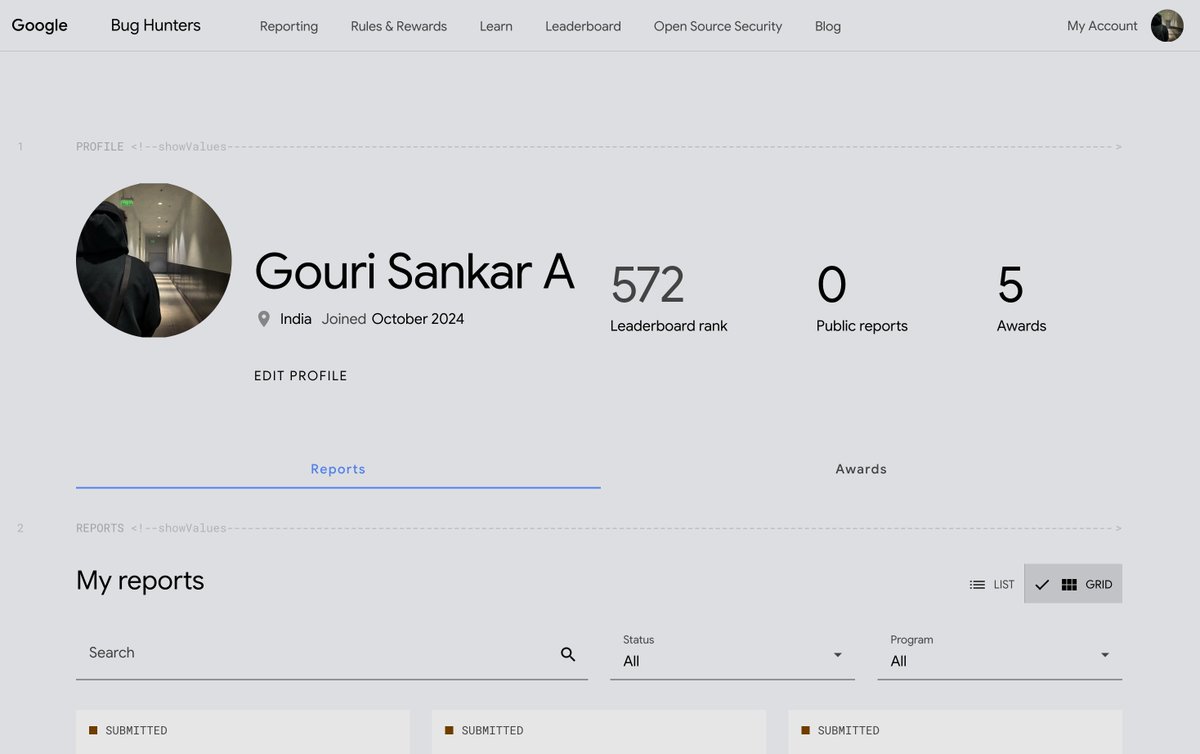
Task: Click the Awards count 5
Action: [x=1010, y=285]
